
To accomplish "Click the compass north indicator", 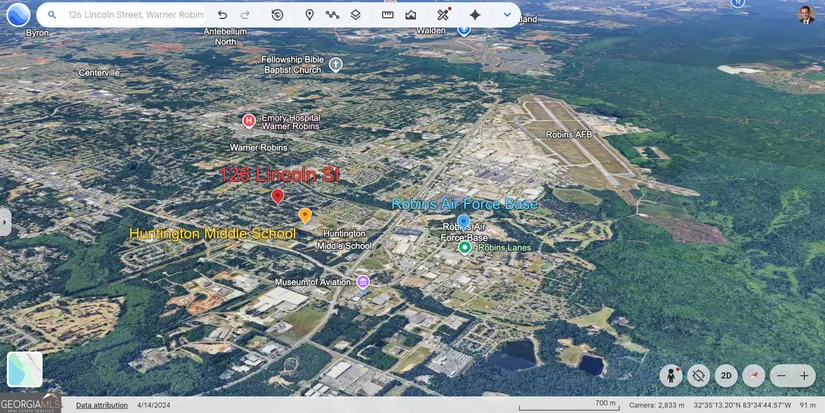I will (754, 375).
